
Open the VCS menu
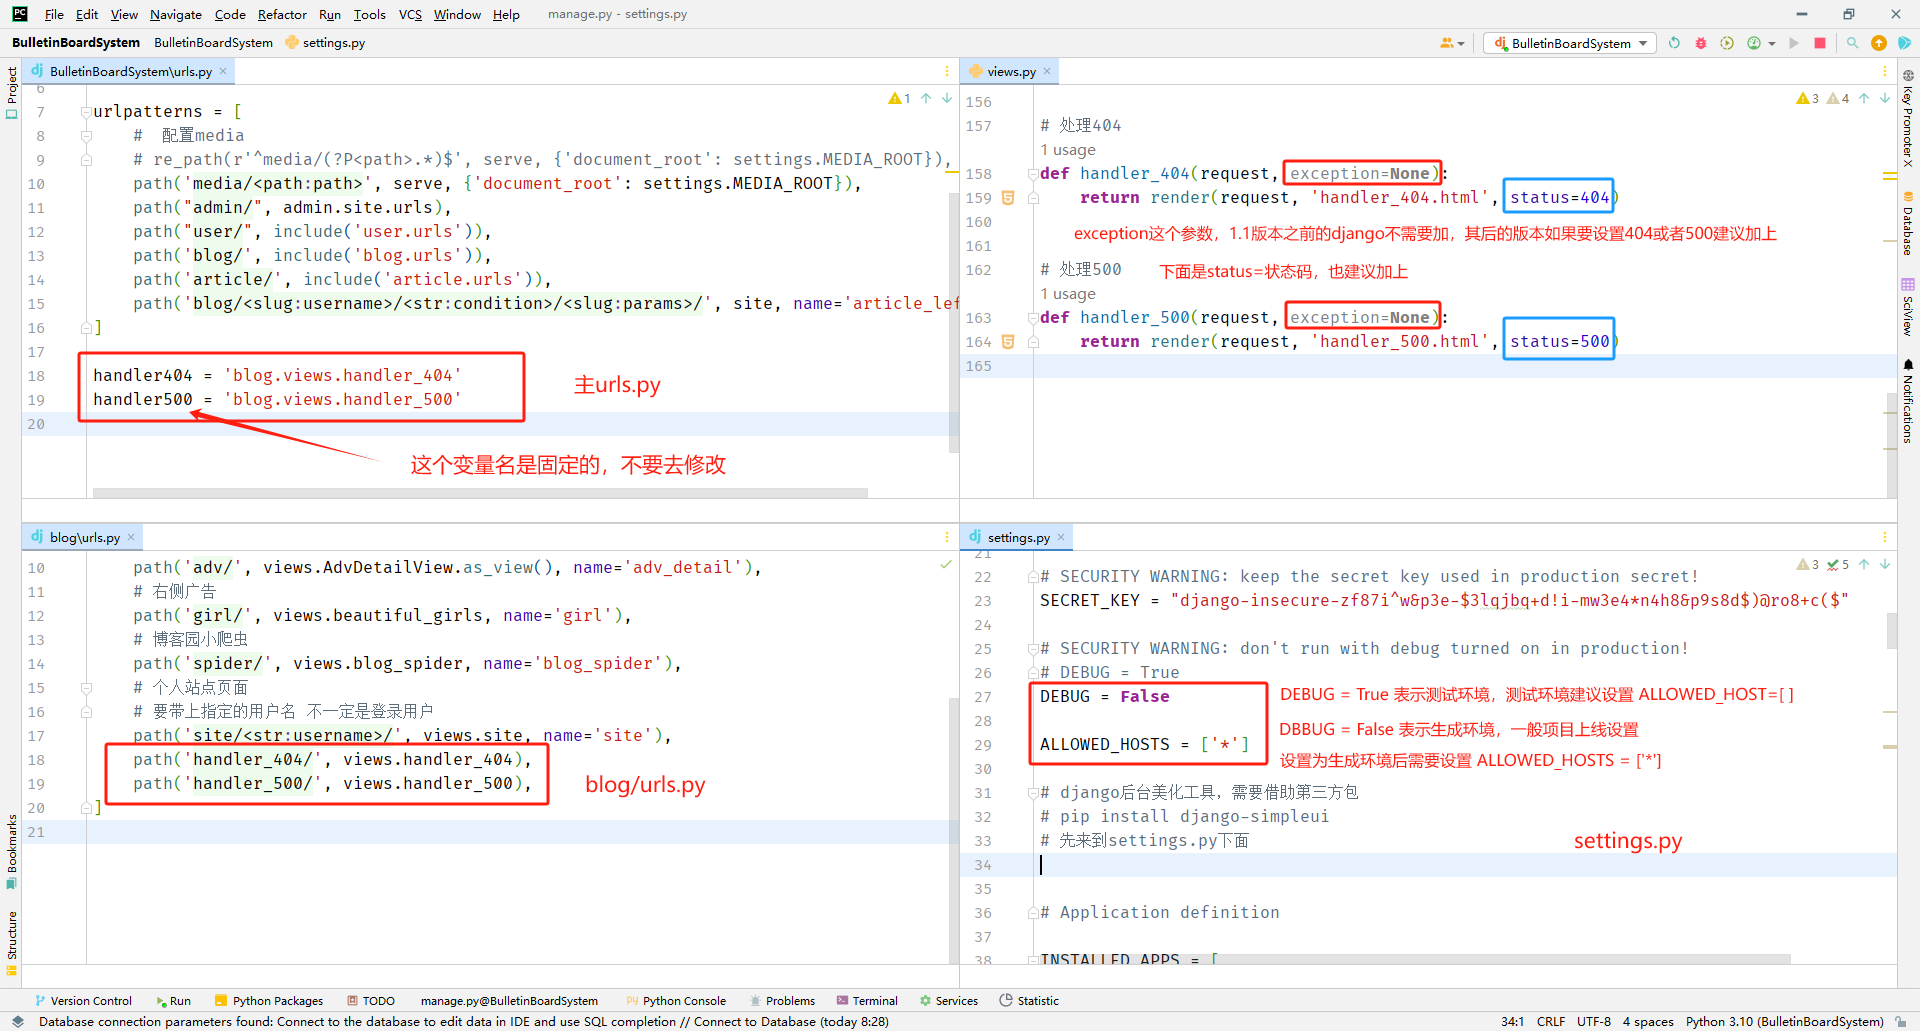pos(410,14)
